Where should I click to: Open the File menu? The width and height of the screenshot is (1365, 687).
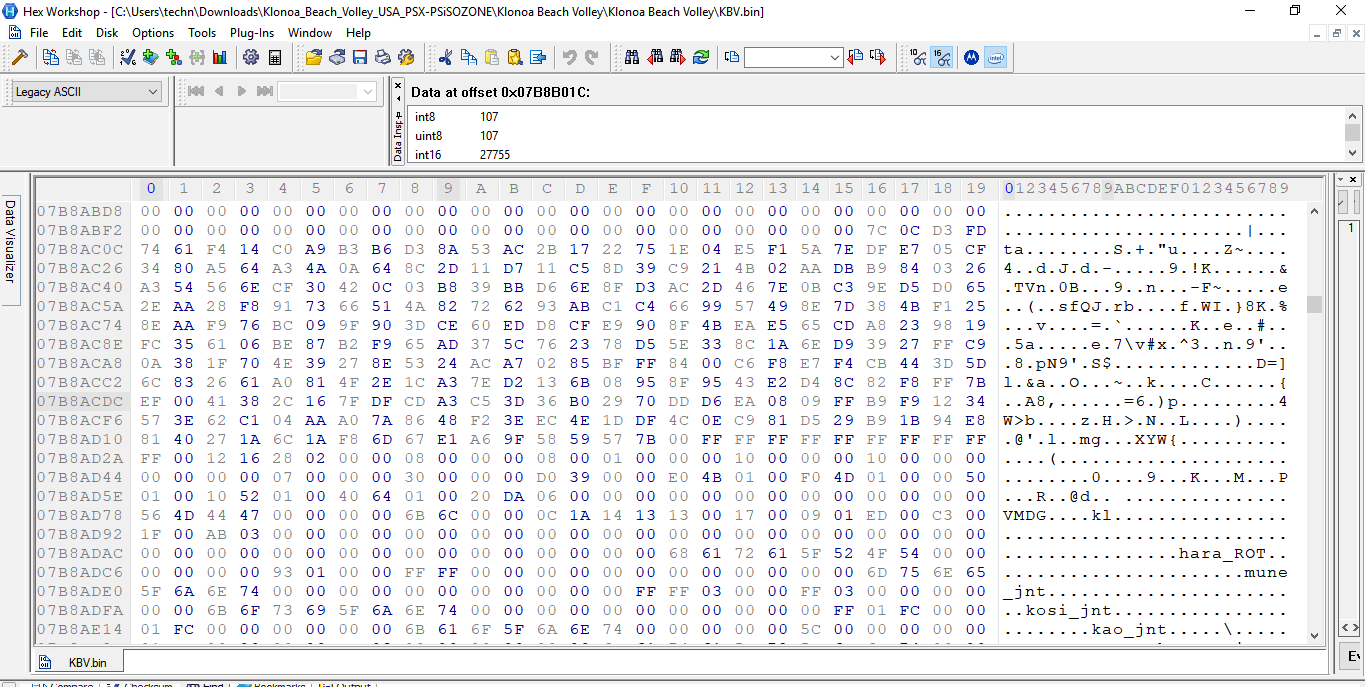(x=39, y=33)
